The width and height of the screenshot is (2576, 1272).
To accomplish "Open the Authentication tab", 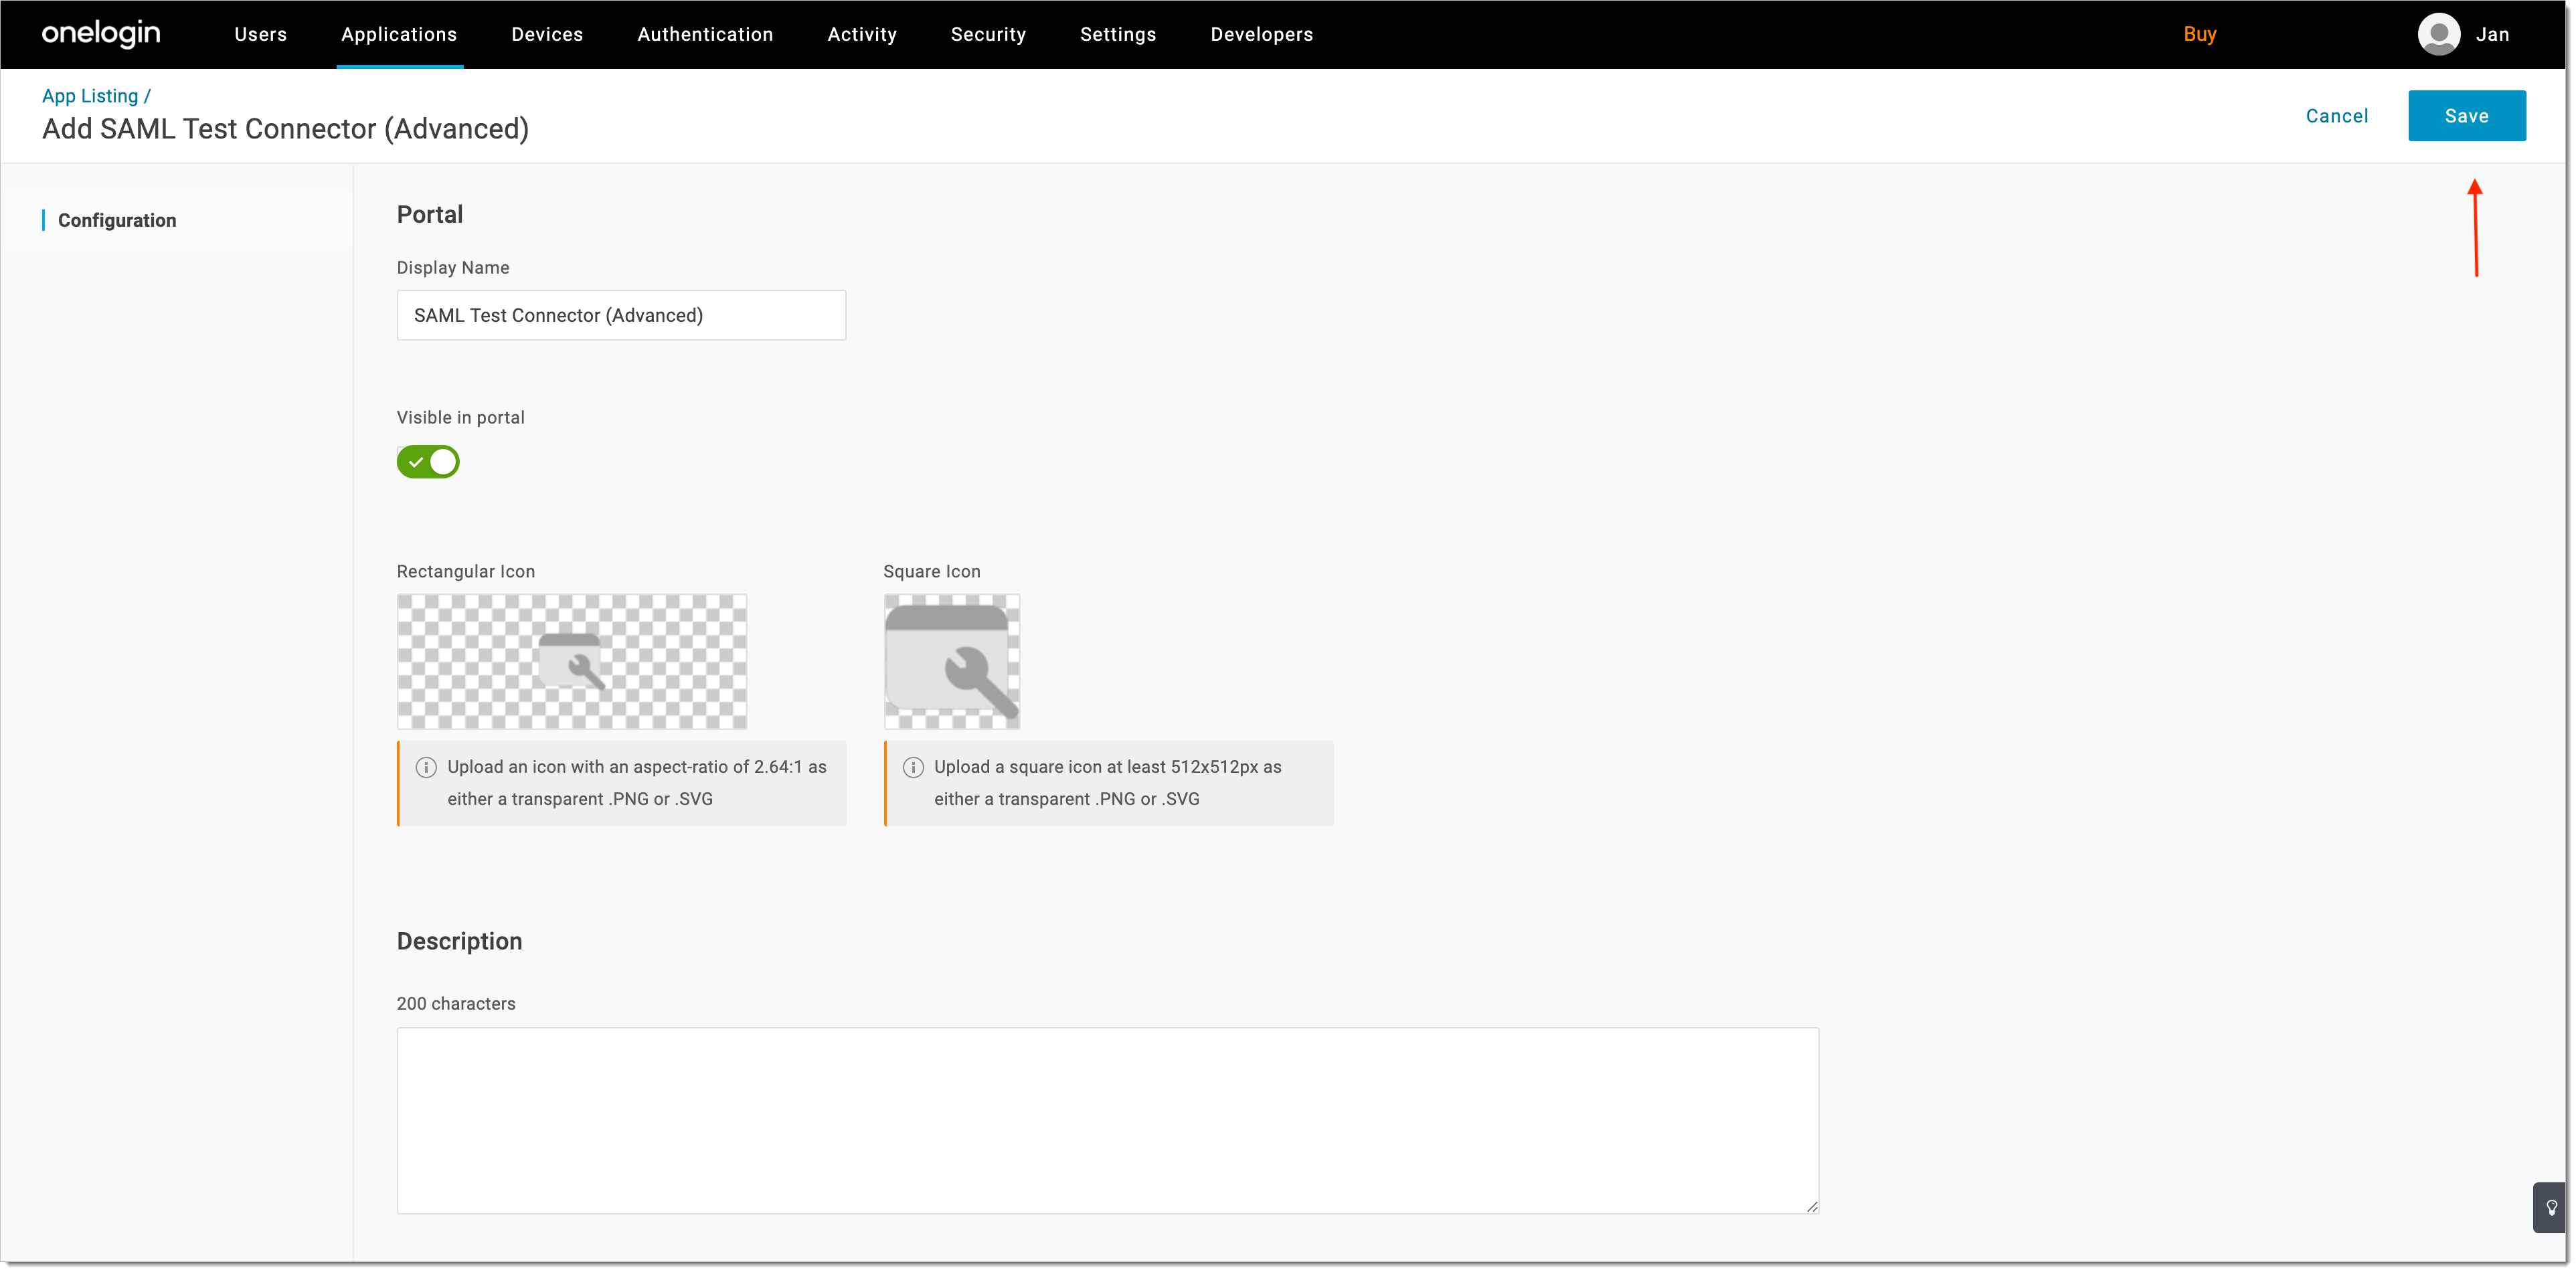I will (704, 33).
